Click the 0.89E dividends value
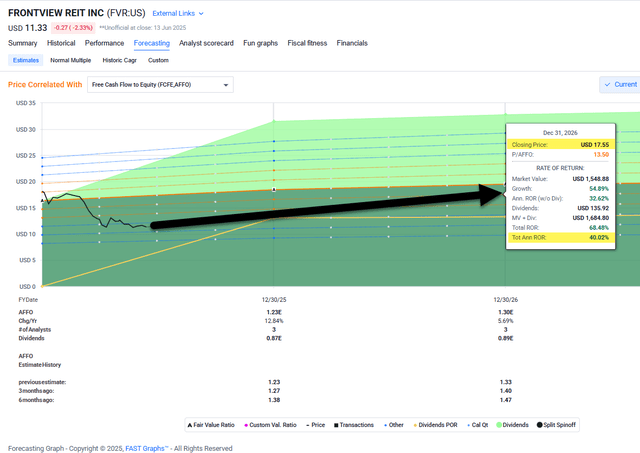640x453 pixels. (x=505, y=338)
